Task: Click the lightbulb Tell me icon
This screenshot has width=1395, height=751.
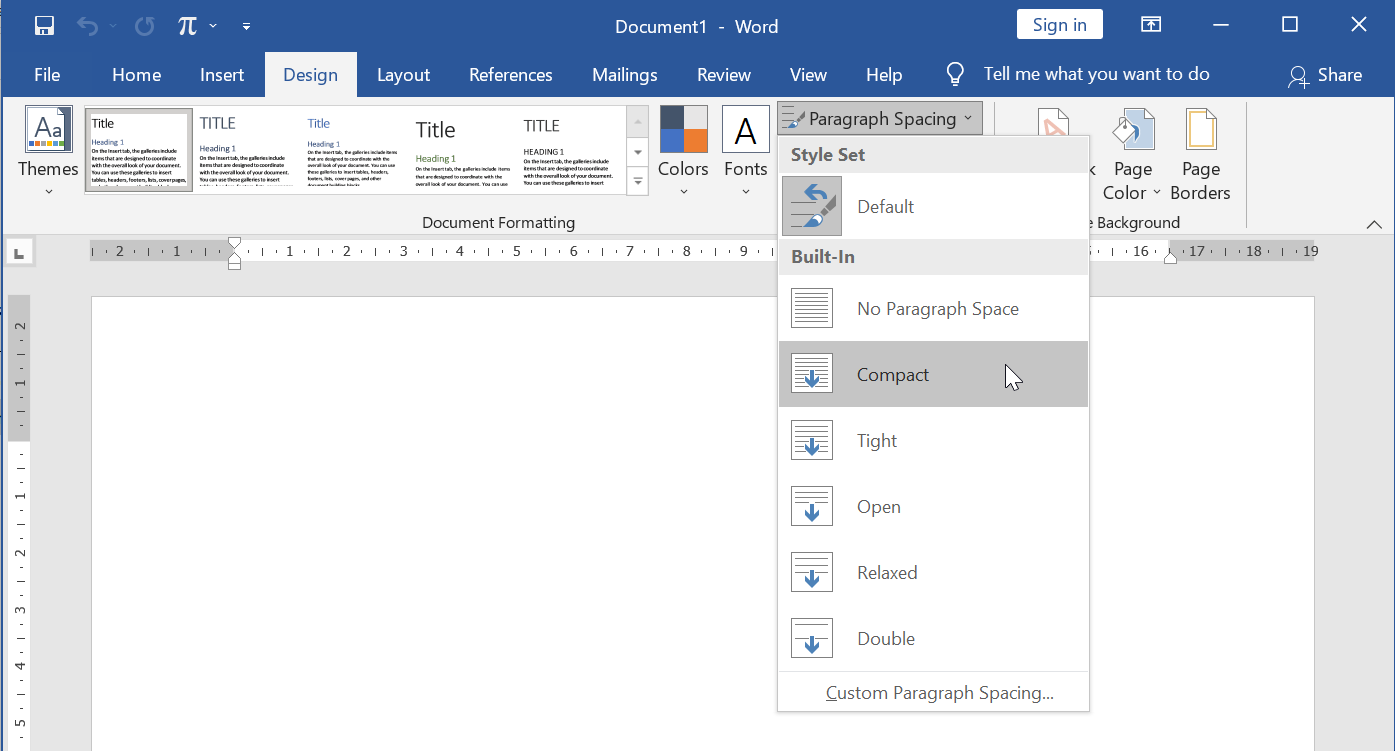Action: point(955,74)
